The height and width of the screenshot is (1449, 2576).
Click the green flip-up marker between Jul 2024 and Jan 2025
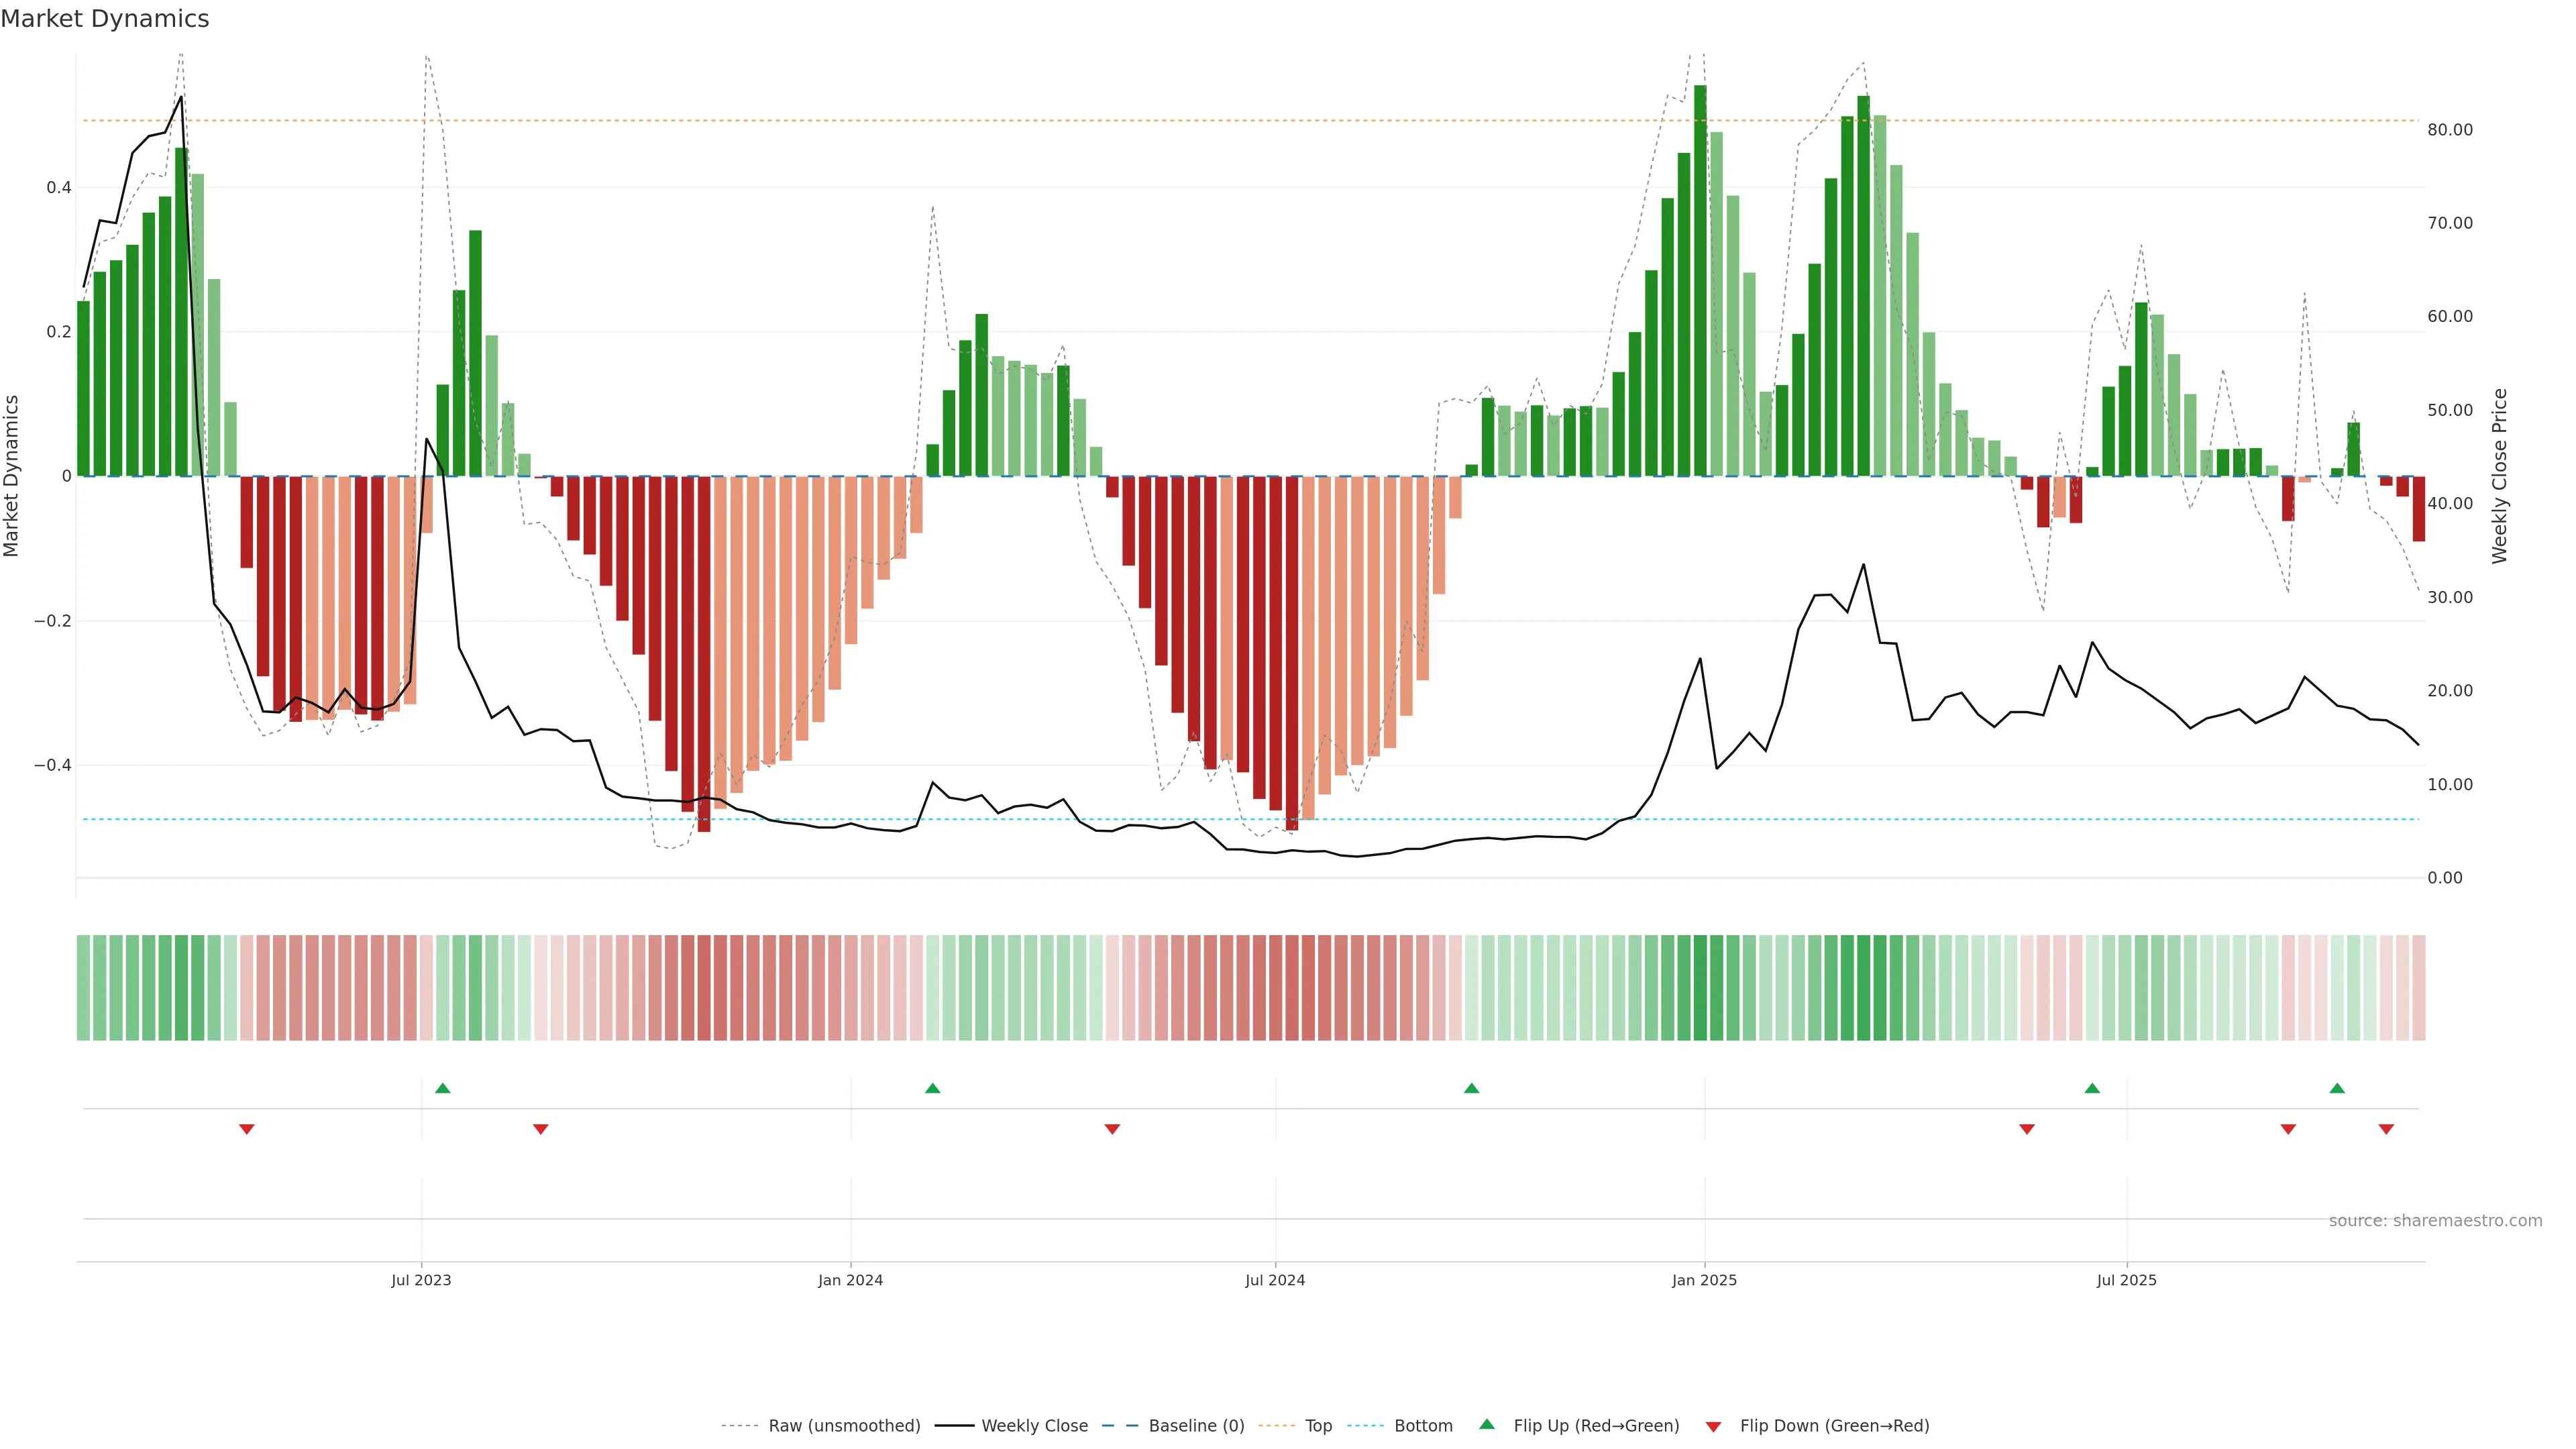[x=1471, y=1088]
